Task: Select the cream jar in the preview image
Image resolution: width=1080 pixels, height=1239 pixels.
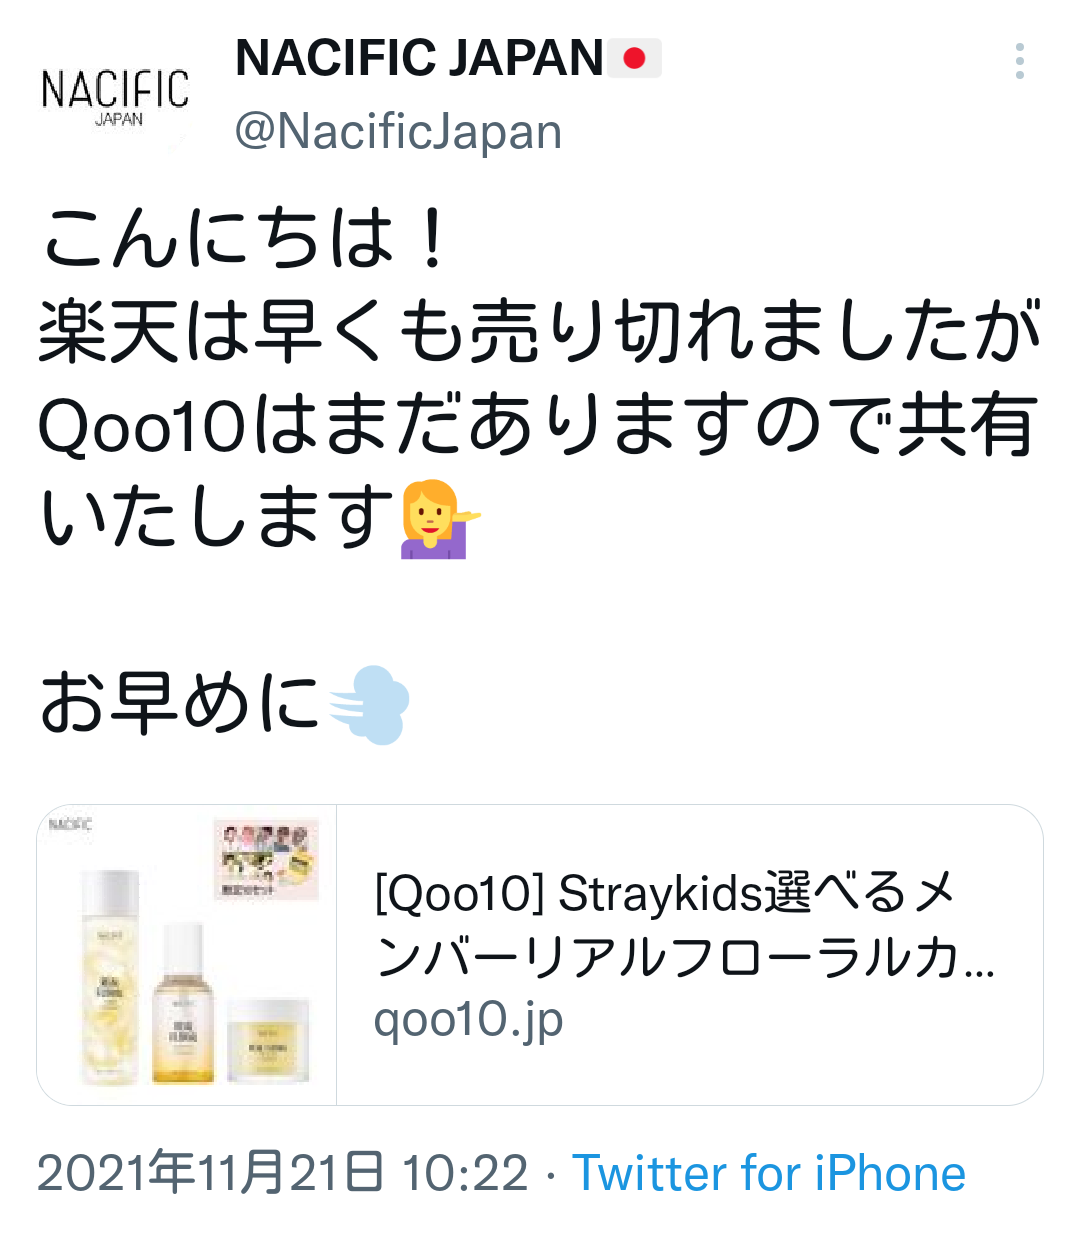Action: 268,1040
